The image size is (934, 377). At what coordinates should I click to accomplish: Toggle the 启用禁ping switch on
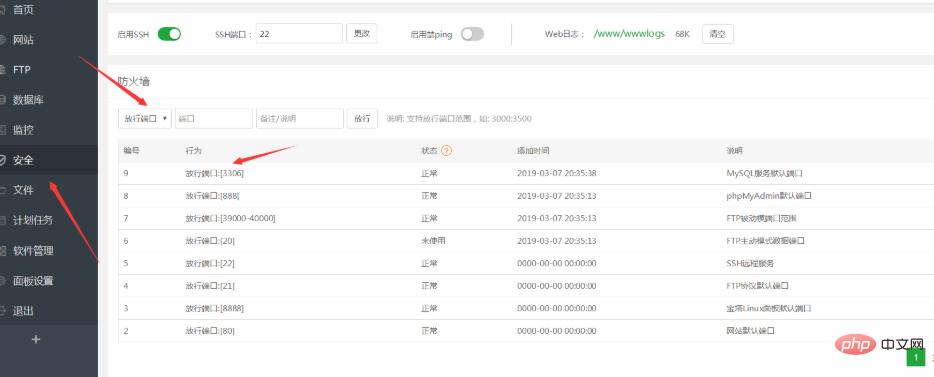472,34
